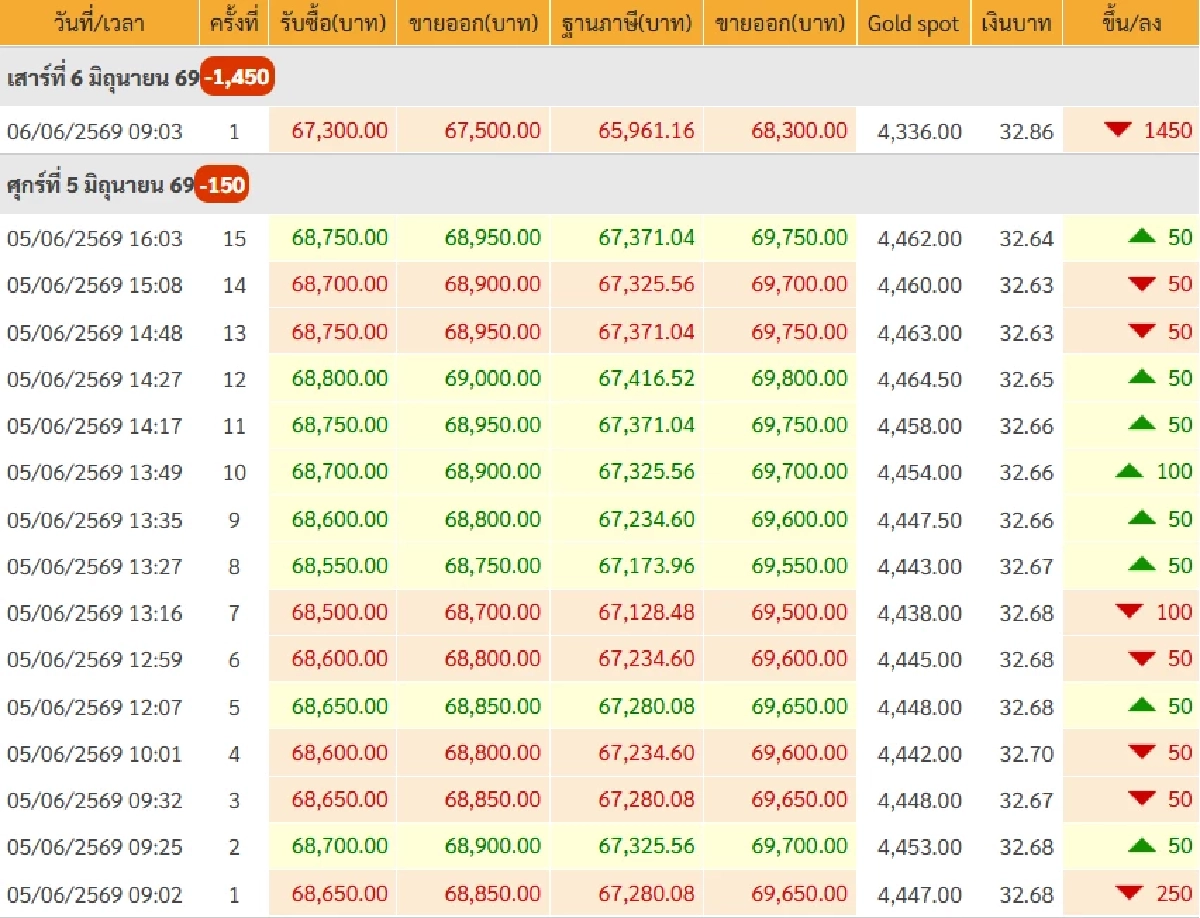Click the green up arrow in the 14:27 row

point(1142,377)
